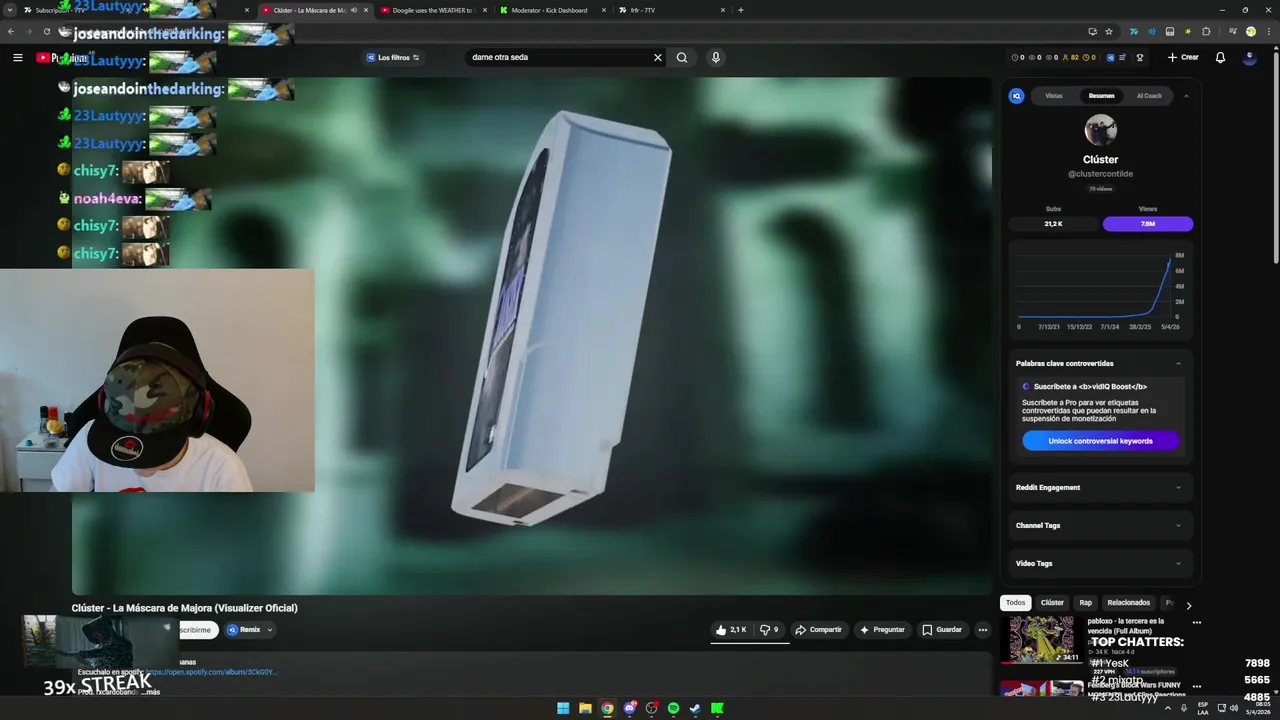Click the Clúster channel avatar in vidIQ
1280x720 pixels.
pos(1100,130)
